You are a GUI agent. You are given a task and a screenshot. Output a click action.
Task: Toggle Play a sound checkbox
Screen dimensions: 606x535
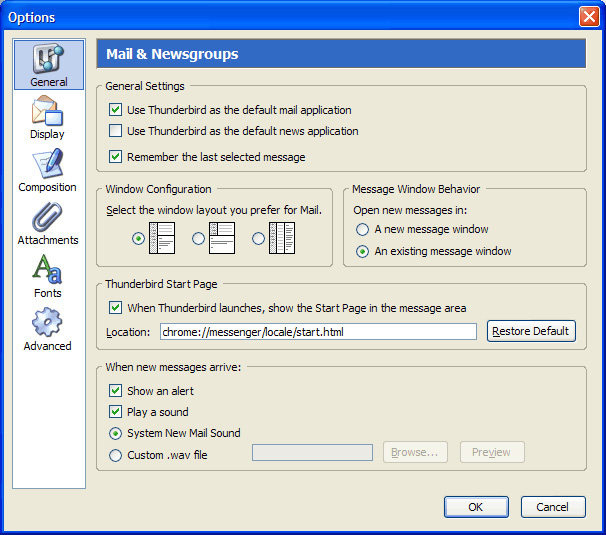coord(115,411)
